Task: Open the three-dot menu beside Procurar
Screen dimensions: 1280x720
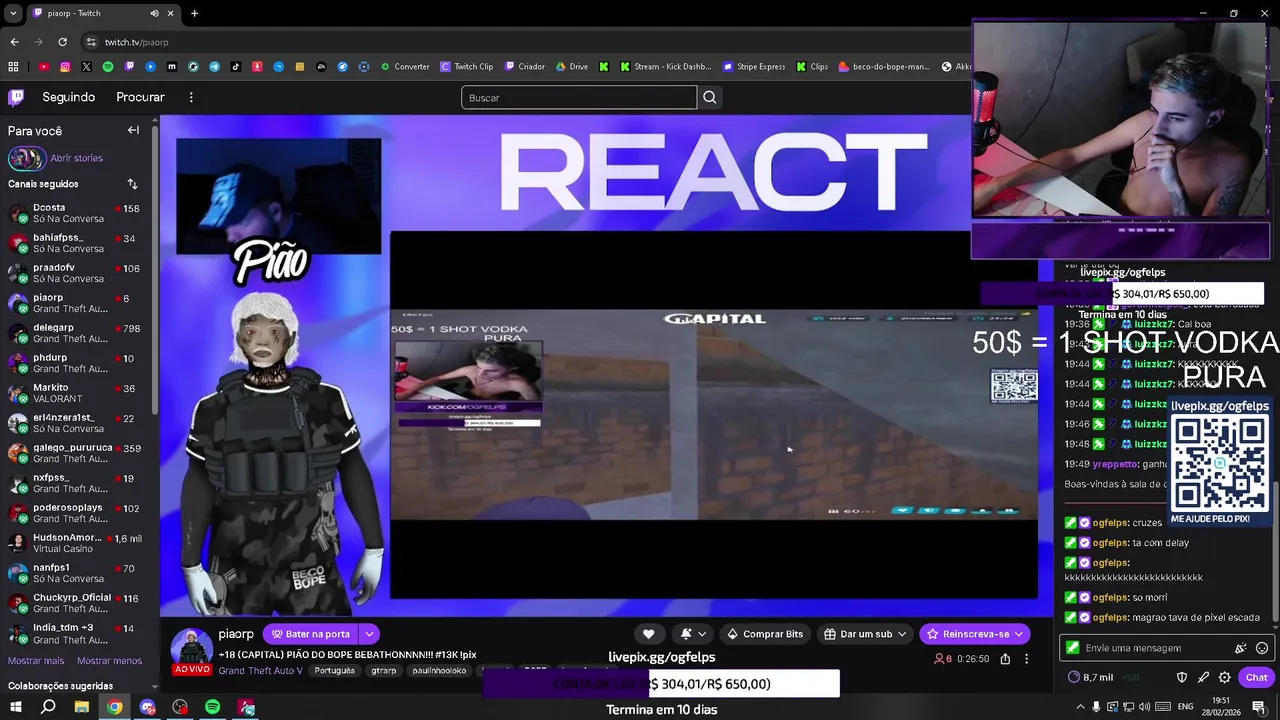Action: point(191,97)
